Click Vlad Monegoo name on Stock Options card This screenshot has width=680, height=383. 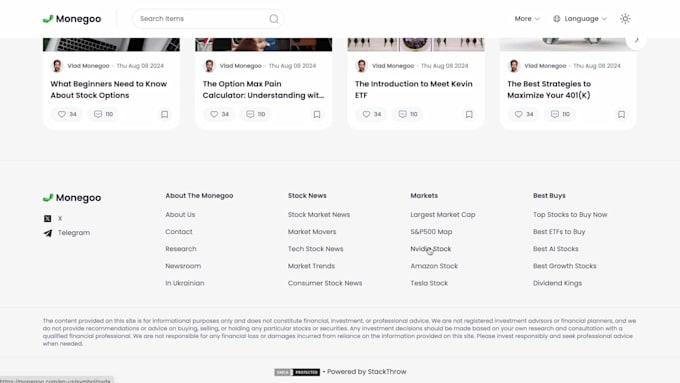(x=88, y=66)
